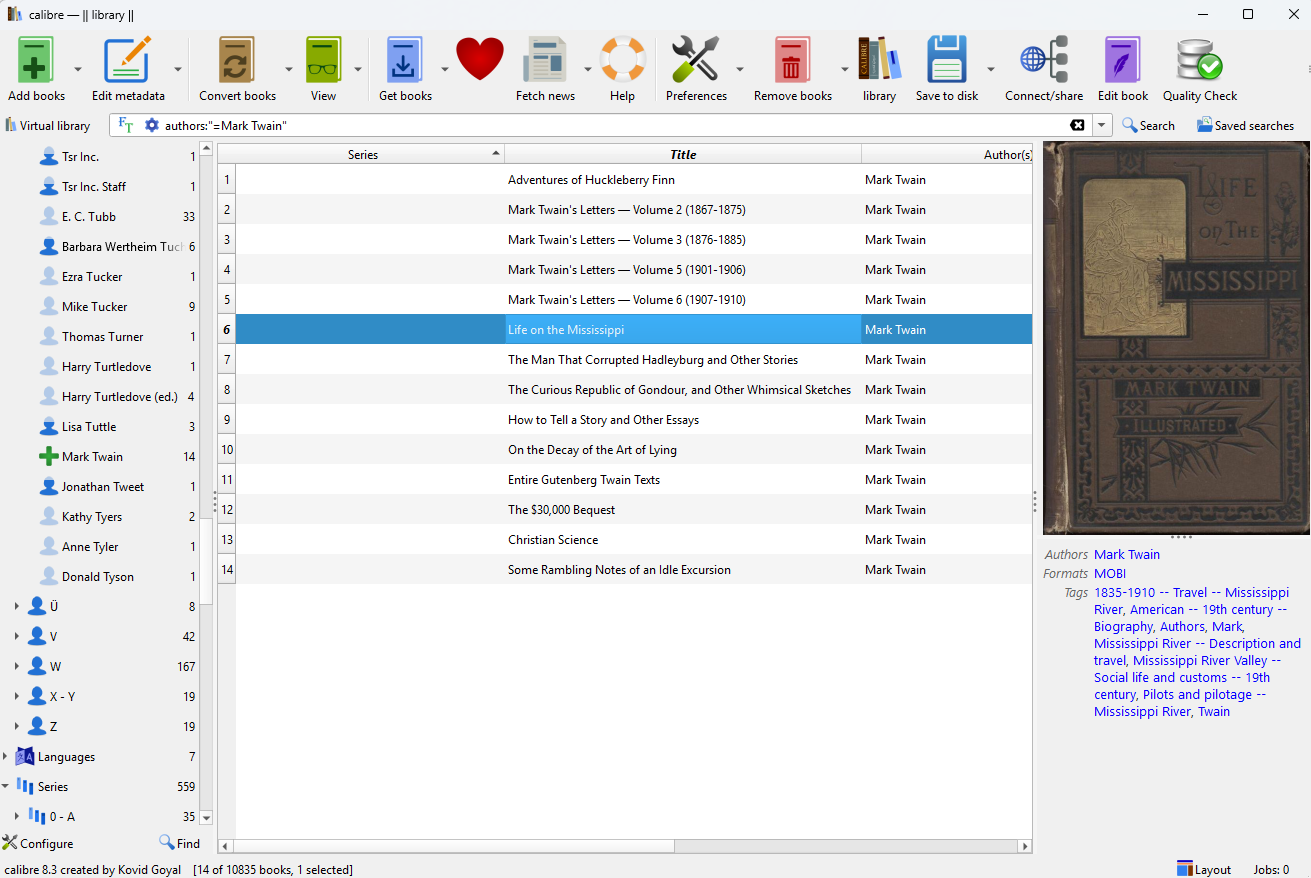This screenshot has height=878, width=1311.
Task: Clear the search box with the X button
Action: coord(1077,125)
